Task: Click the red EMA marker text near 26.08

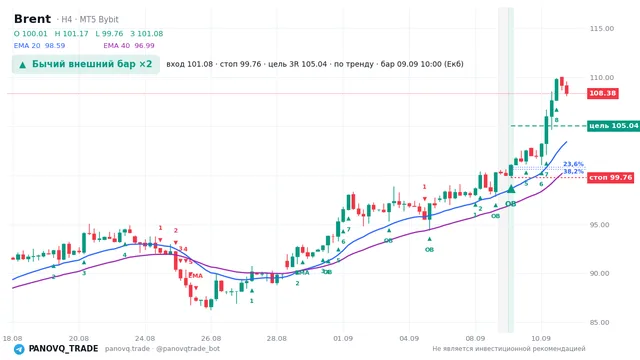Action: 196,276
